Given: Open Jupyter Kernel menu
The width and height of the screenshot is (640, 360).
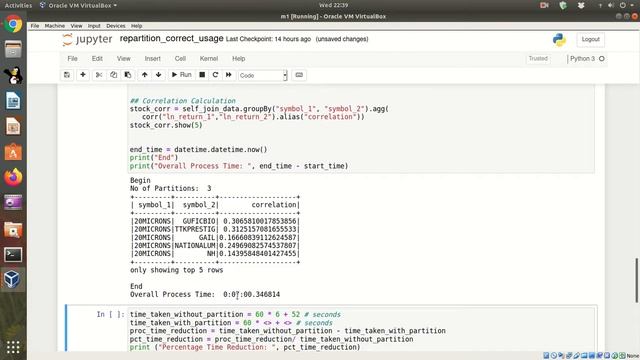Looking at the screenshot, I should [x=209, y=59].
